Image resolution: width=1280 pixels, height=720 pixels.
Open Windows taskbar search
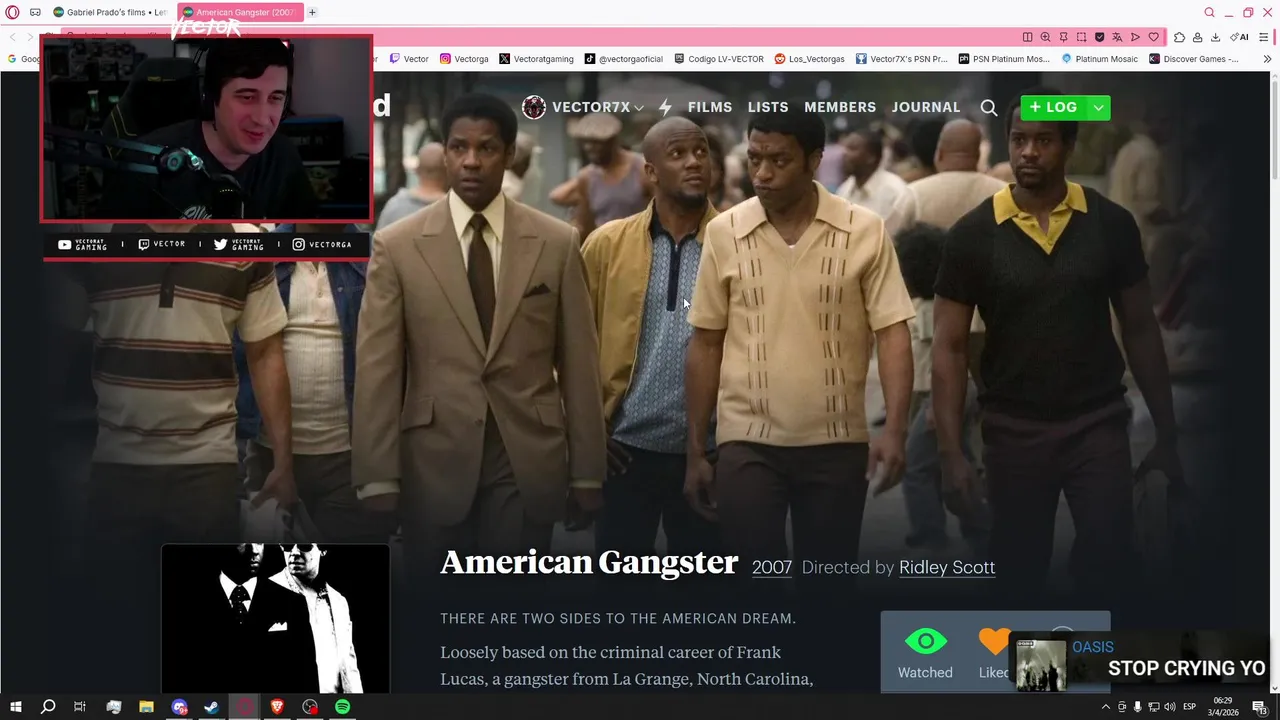pos(47,707)
